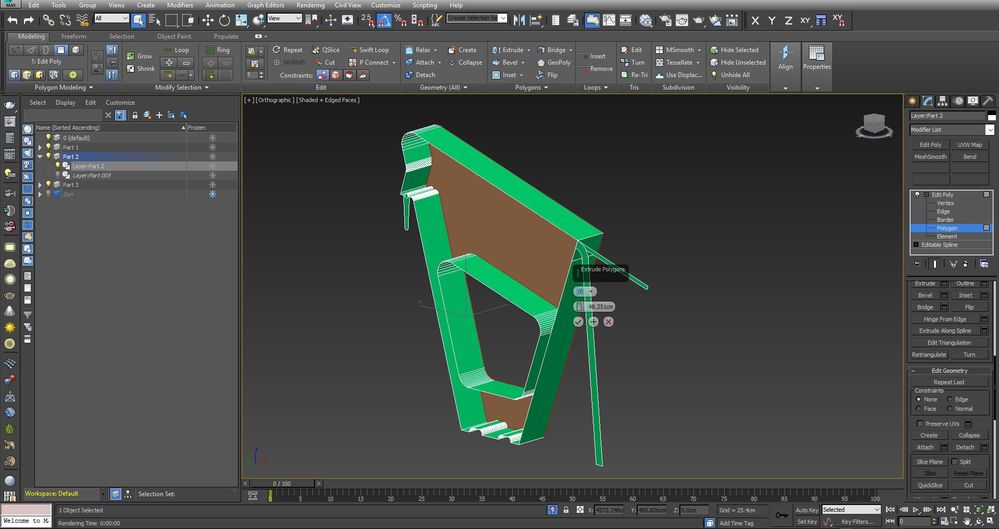This screenshot has height=529, width=999.
Task: Select Editable Spline in modifier stack
Action: (939, 245)
